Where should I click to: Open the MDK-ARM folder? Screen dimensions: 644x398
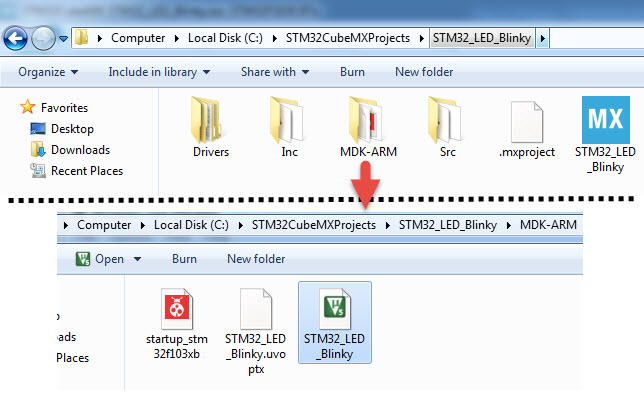tap(368, 127)
